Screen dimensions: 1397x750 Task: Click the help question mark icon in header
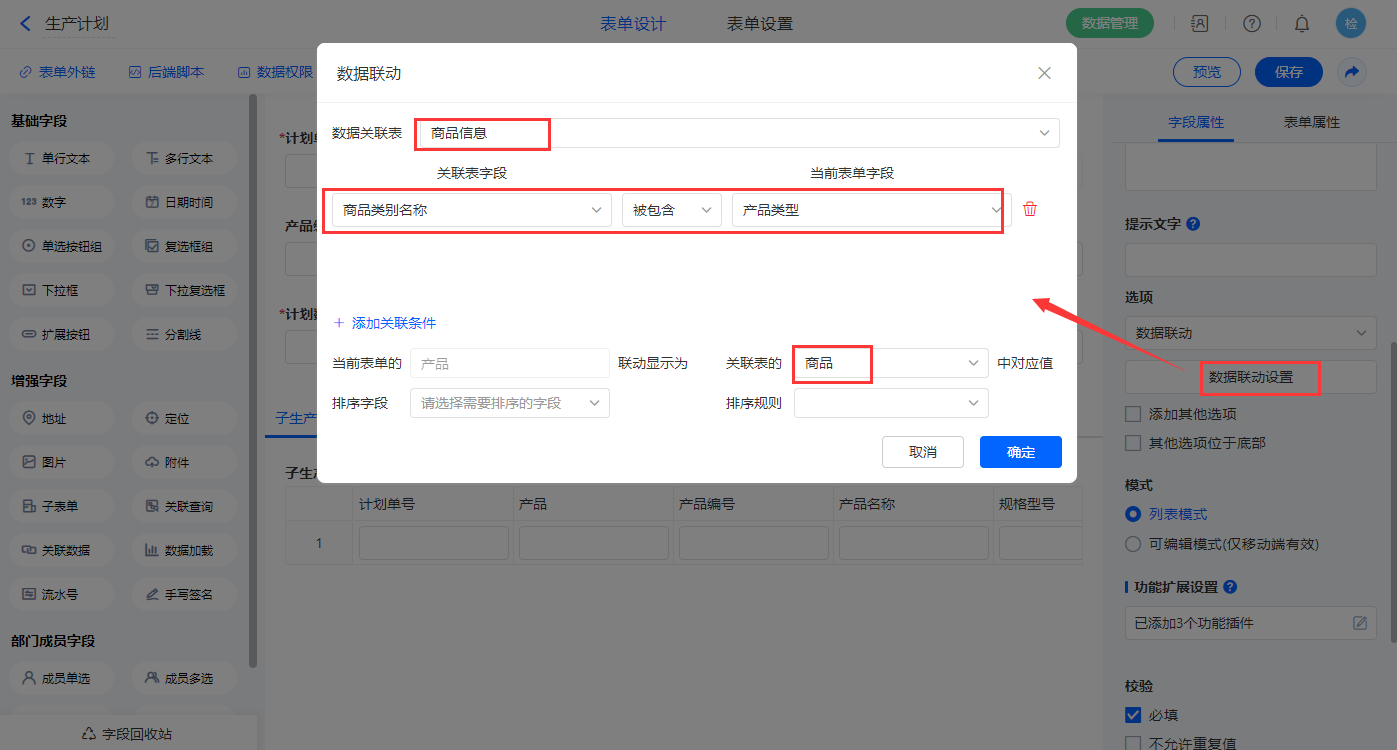(x=1251, y=23)
